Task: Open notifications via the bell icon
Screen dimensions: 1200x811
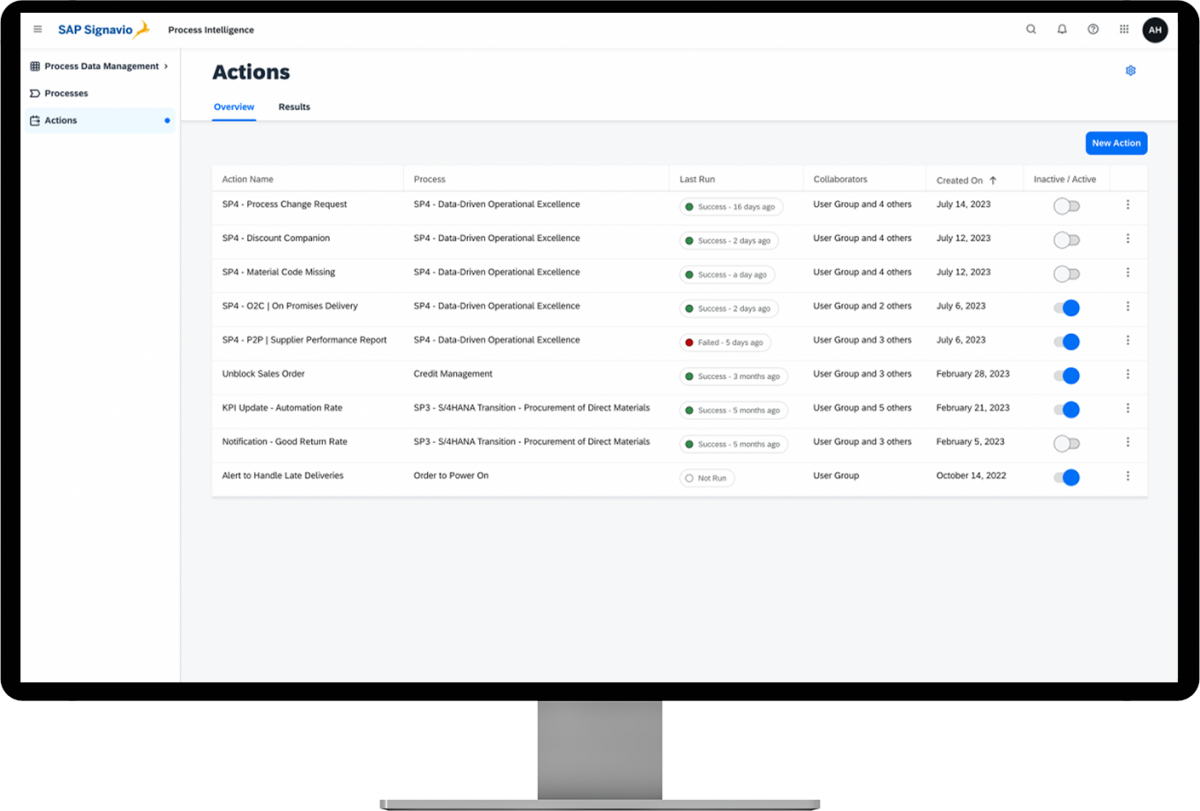Action: [x=1062, y=29]
